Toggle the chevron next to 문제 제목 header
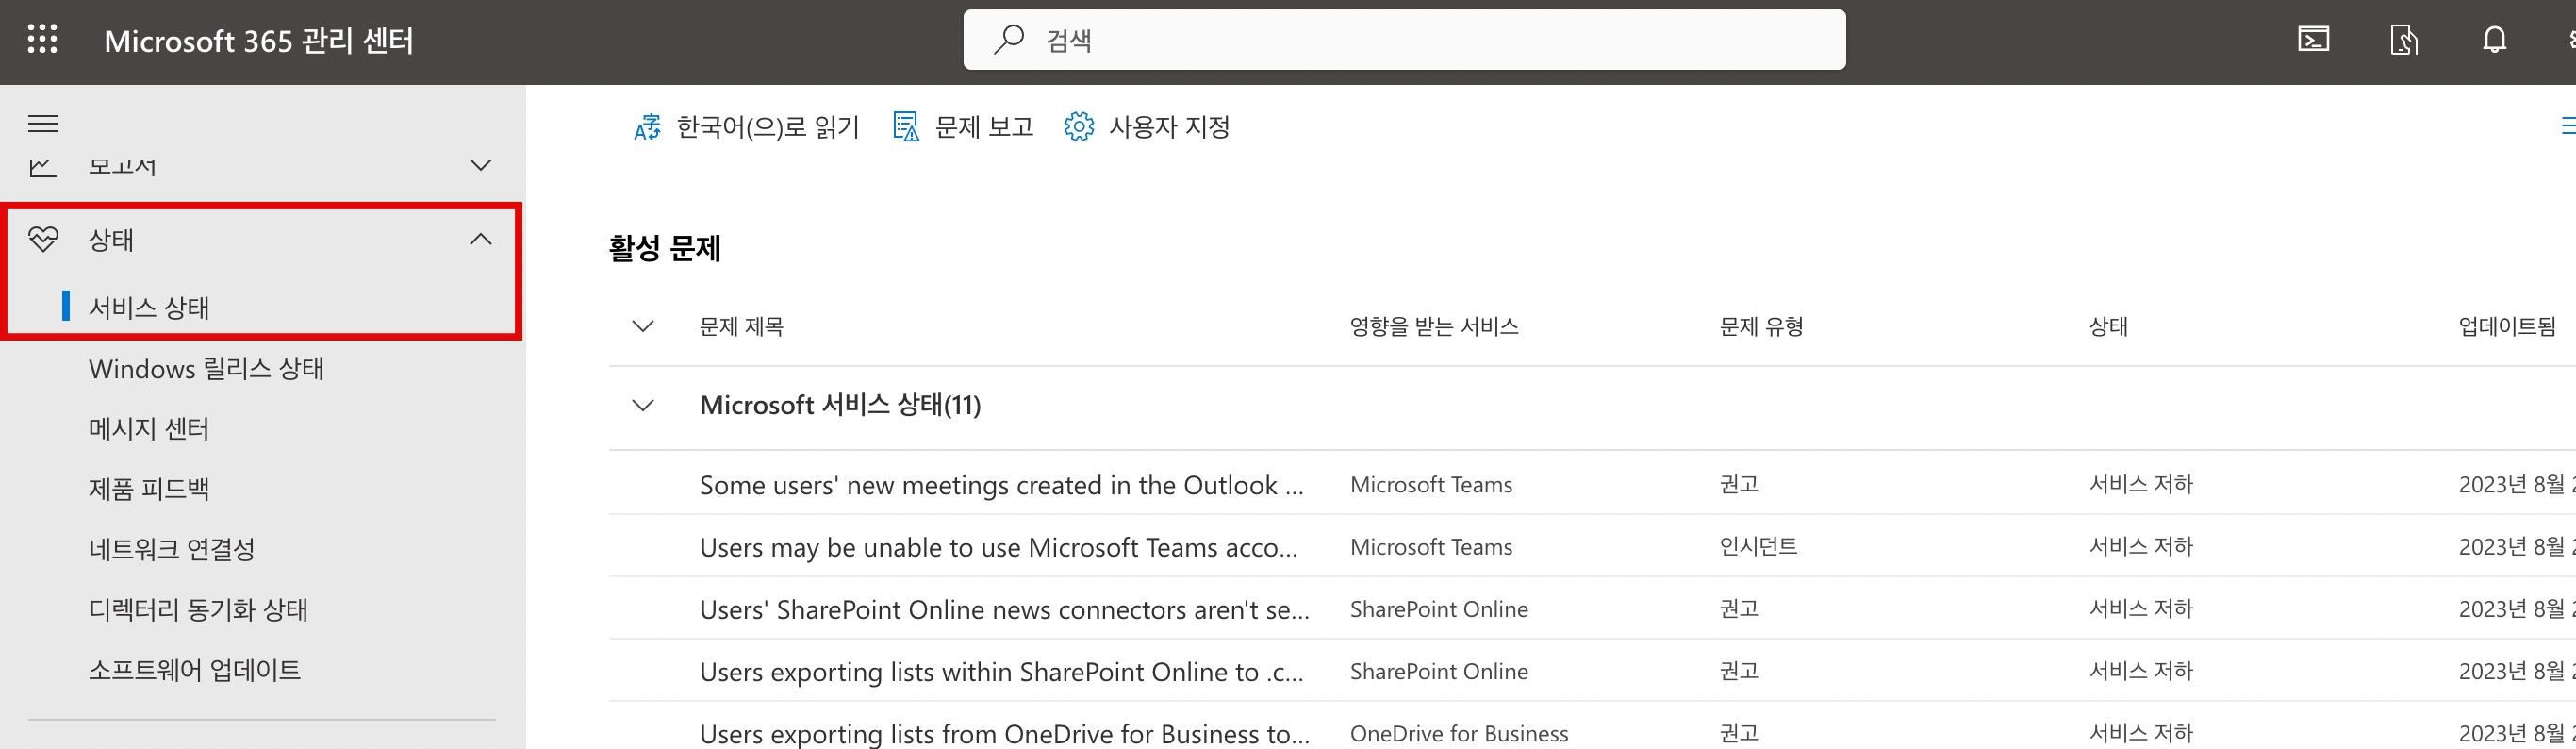 (643, 326)
